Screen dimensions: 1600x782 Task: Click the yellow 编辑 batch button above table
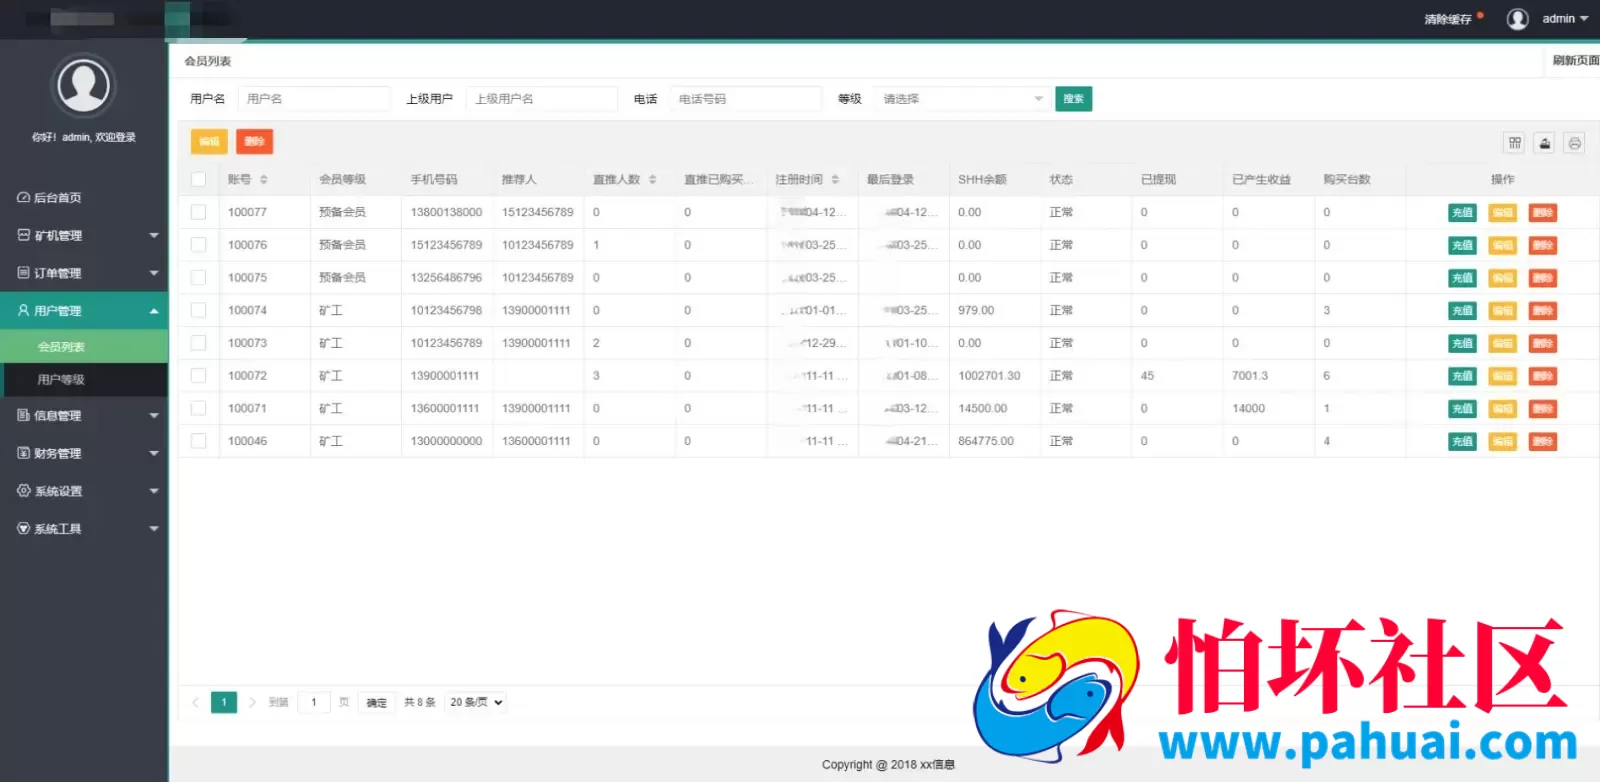coord(209,142)
